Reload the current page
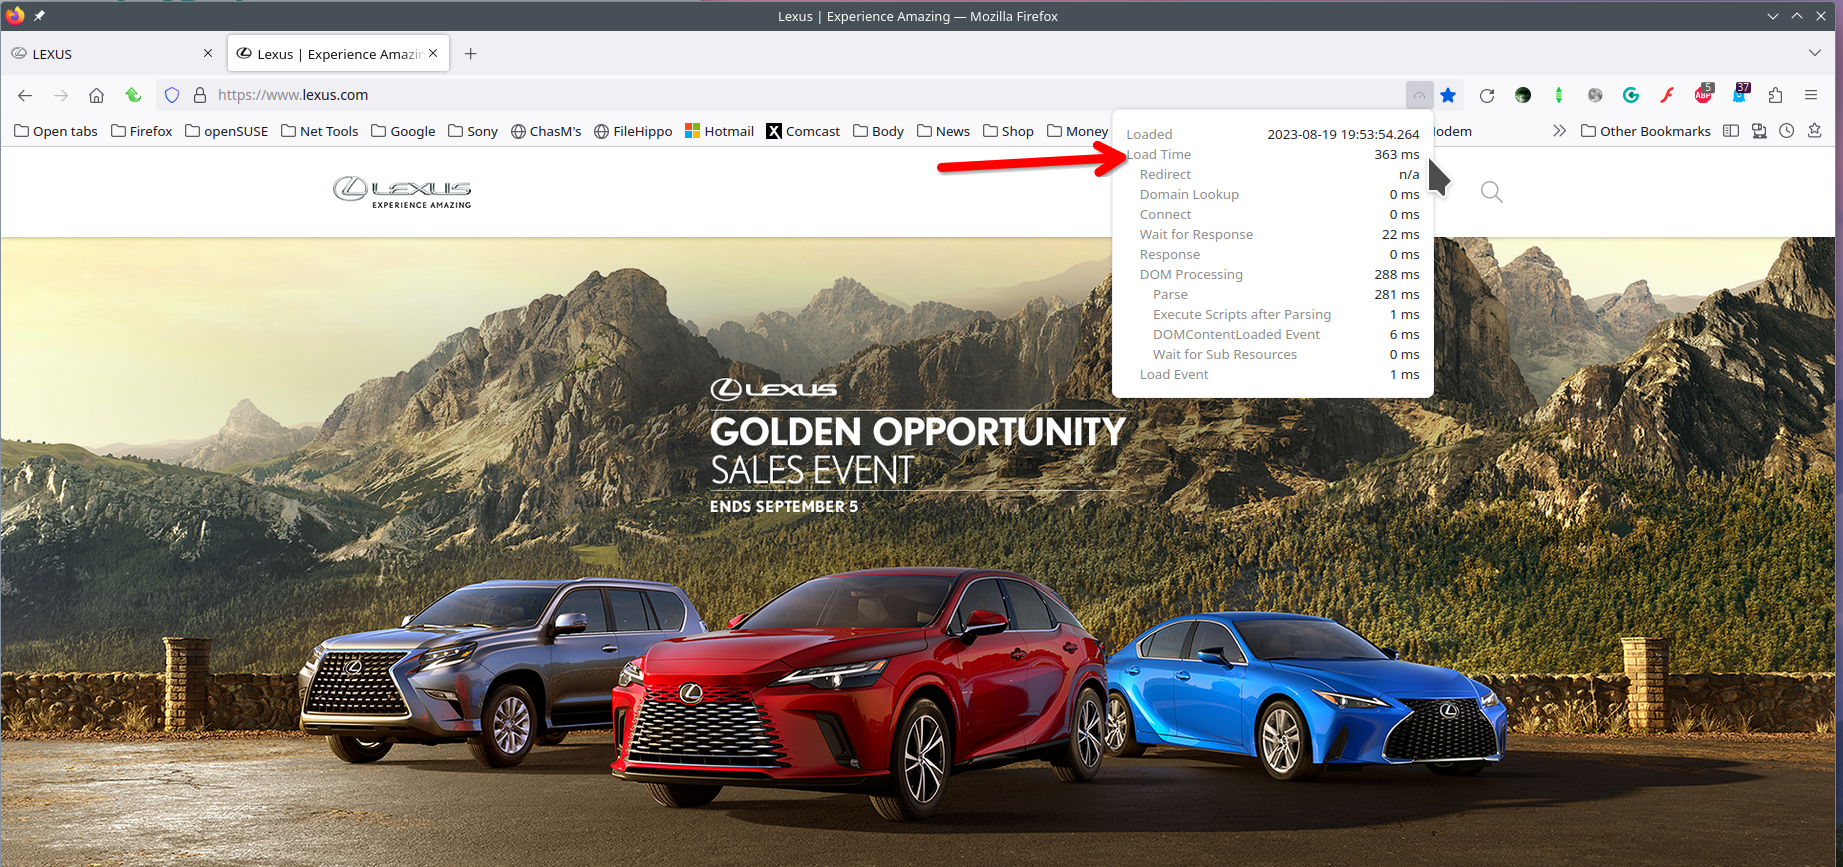Screen dimensions: 1843x867 point(1487,95)
